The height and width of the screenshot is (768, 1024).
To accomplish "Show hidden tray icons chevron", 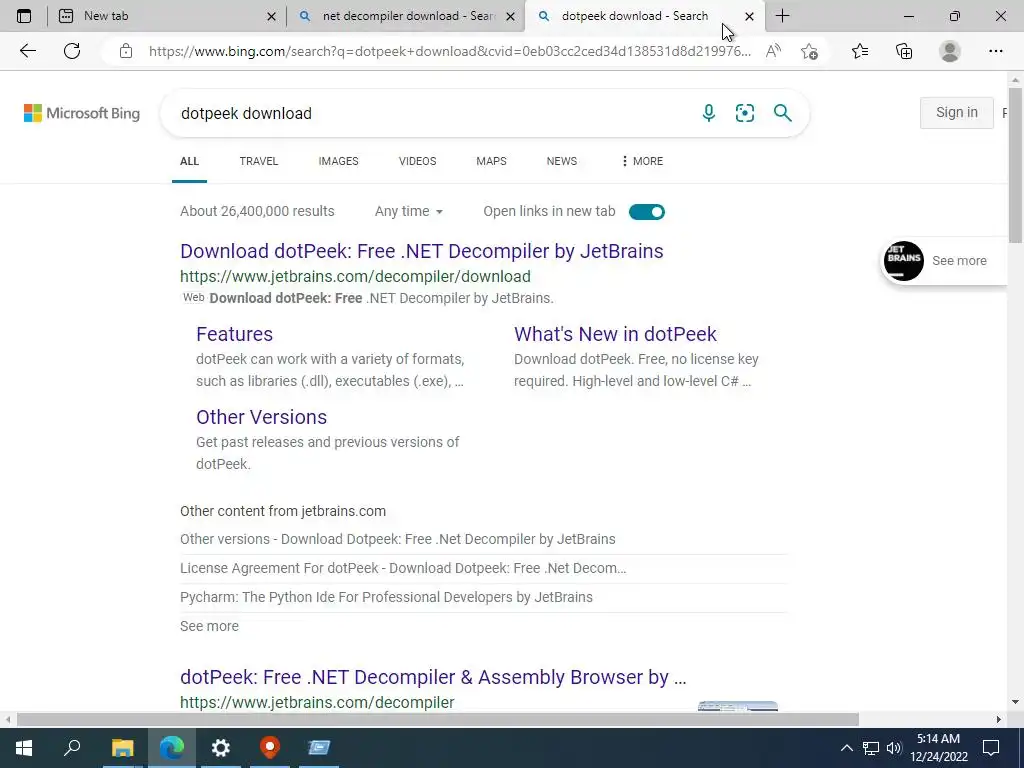I will click(x=846, y=748).
